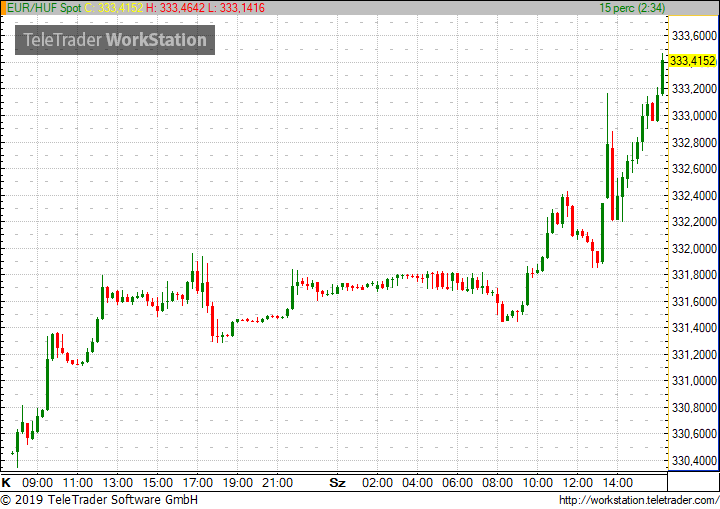Click the 13:00 time axis label

(x=118, y=483)
